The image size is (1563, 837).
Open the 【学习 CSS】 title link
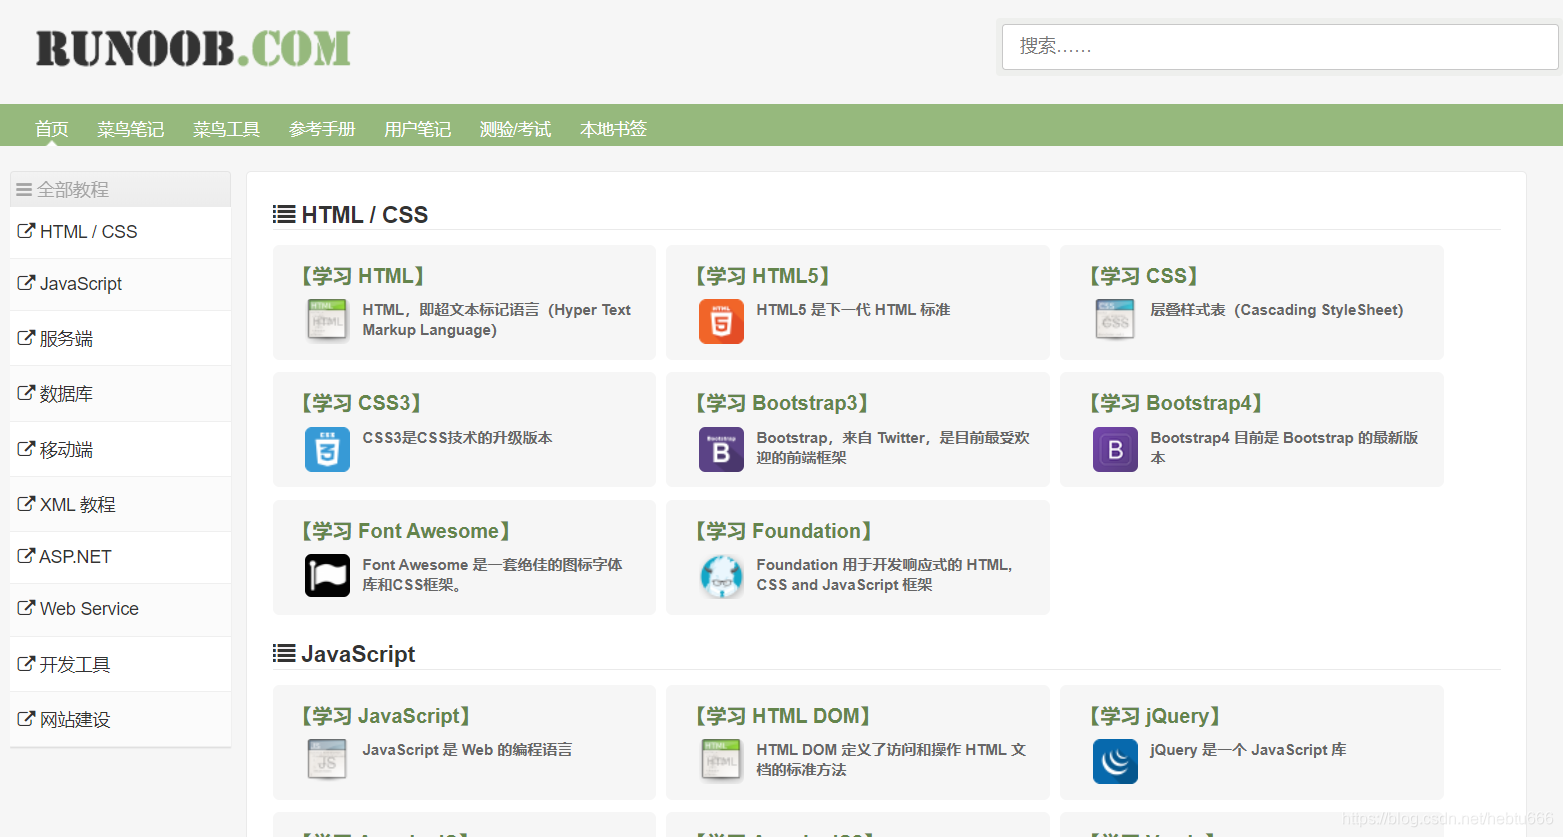(x=1144, y=276)
